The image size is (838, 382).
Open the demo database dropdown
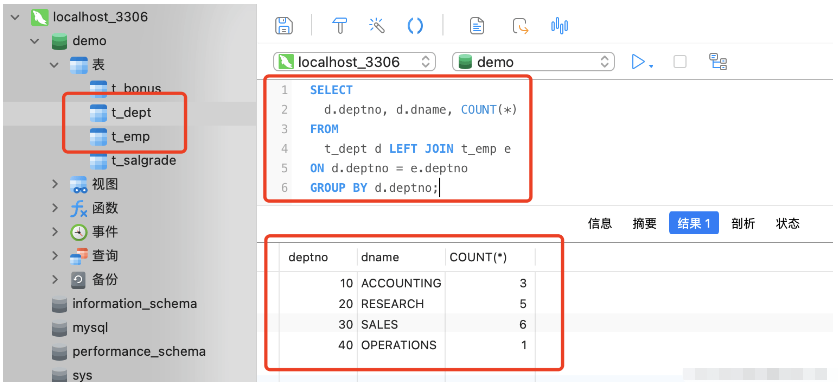click(533, 61)
